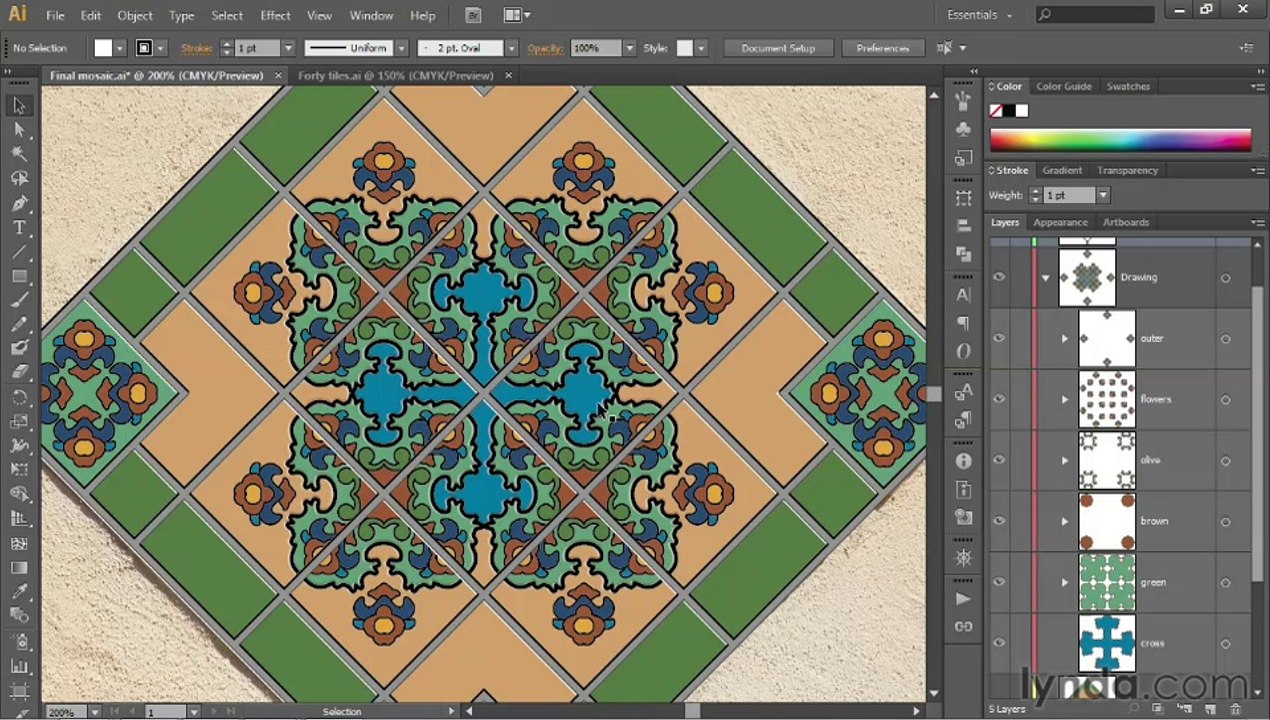1270x720 pixels.
Task: Open the Links panel (chain icon)
Action: tap(963, 627)
